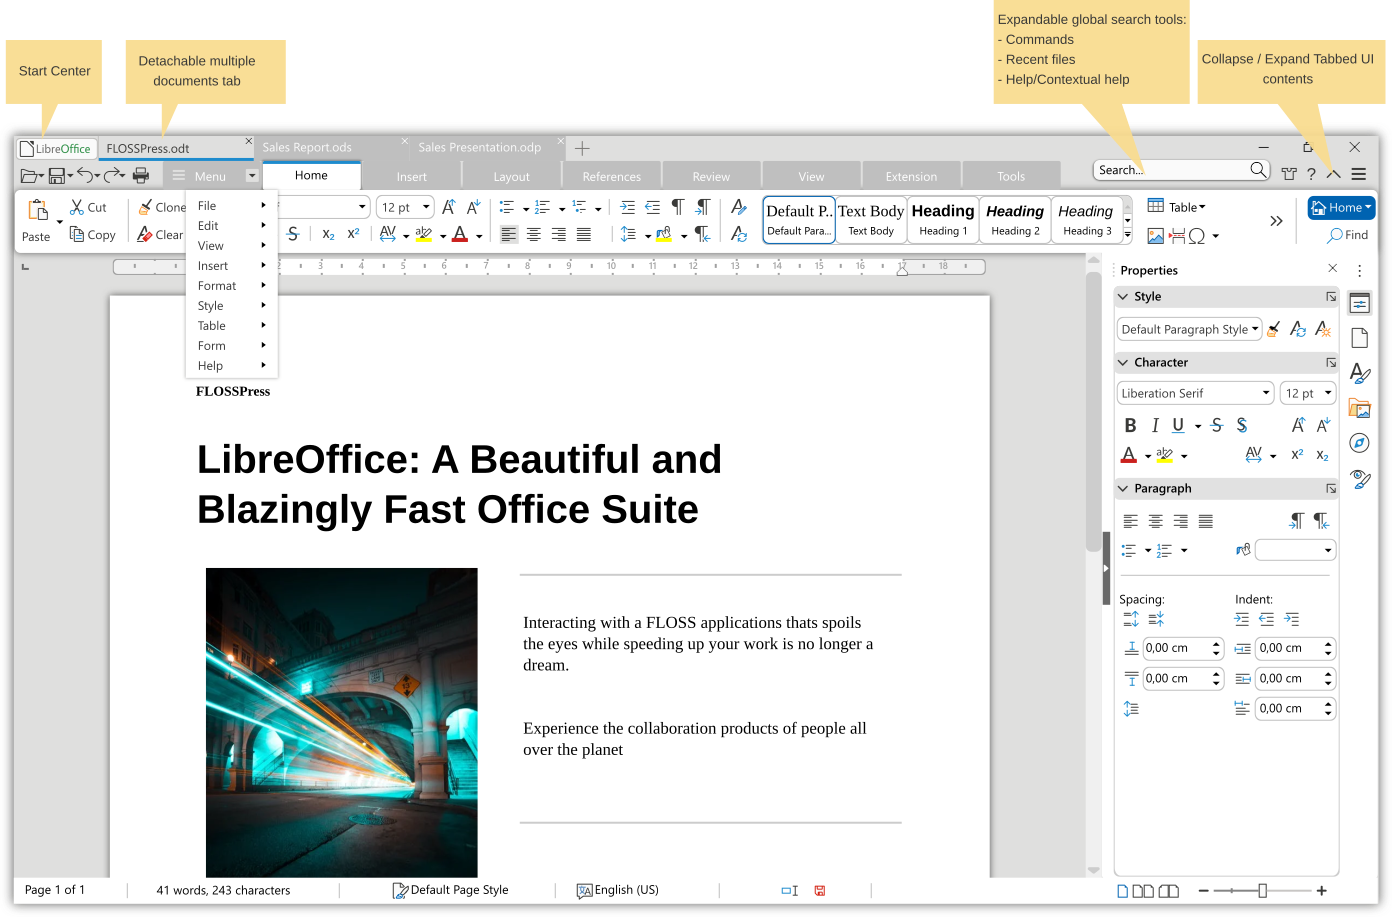Viewport: 1392px width, 917px height.
Task: Switch to the Sales Report.ods tab
Action: (x=308, y=146)
